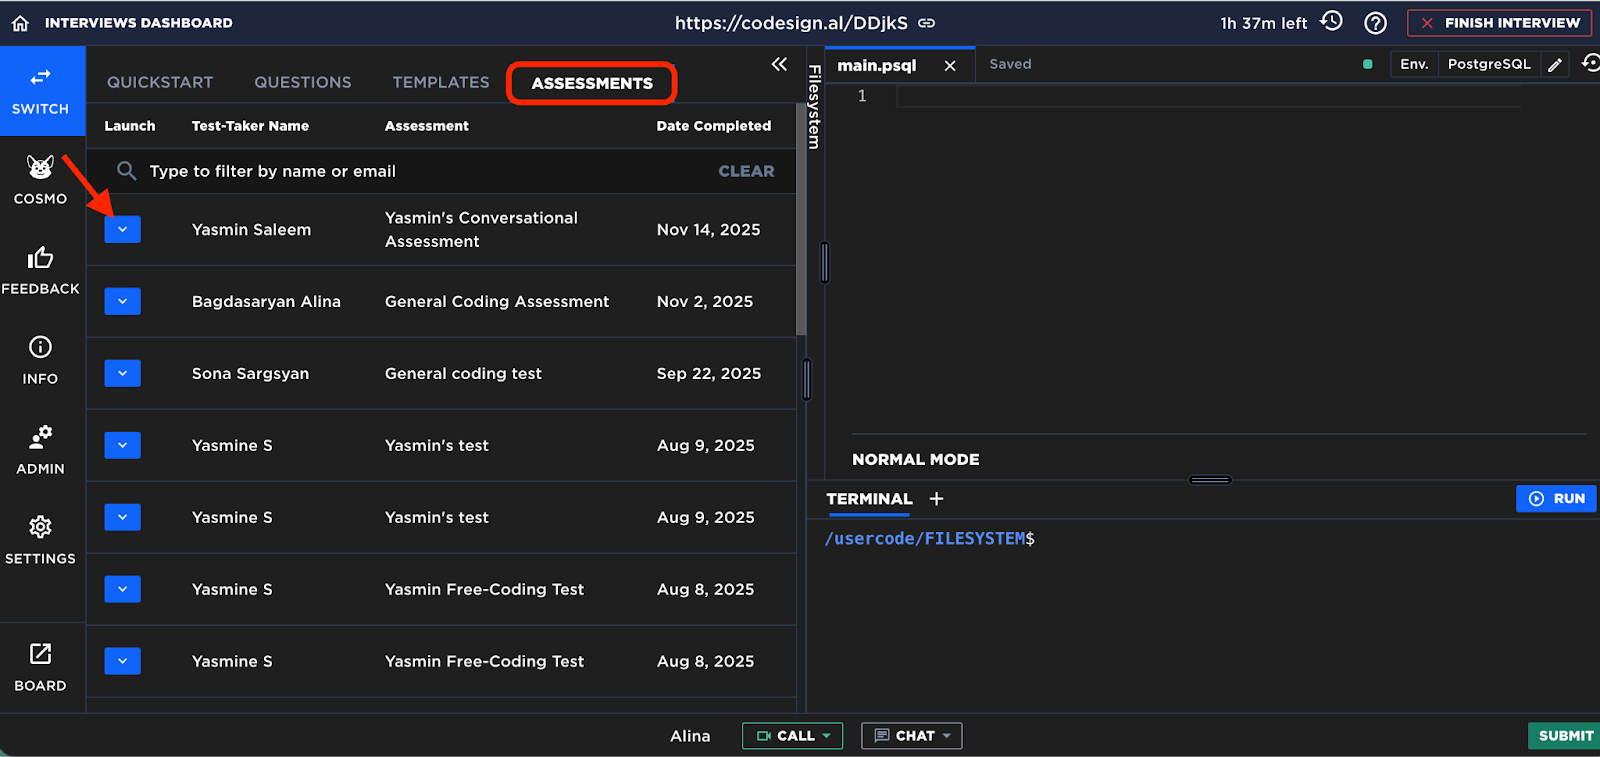This screenshot has height=757, width=1600.
Task: Click the time history clock icon
Action: pos(1331,22)
